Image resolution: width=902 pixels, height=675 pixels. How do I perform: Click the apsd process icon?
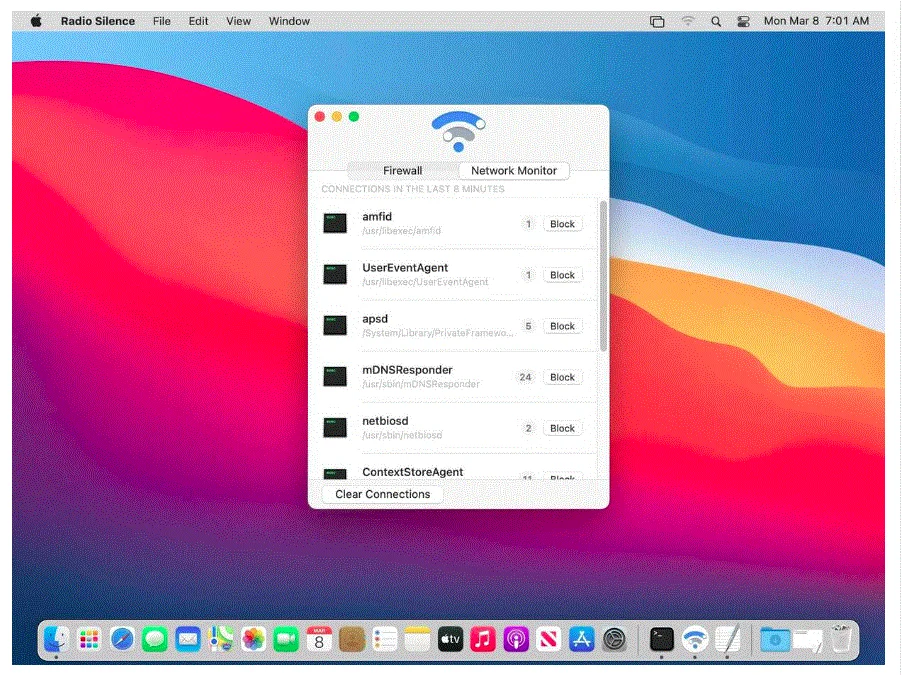(335, 326)
